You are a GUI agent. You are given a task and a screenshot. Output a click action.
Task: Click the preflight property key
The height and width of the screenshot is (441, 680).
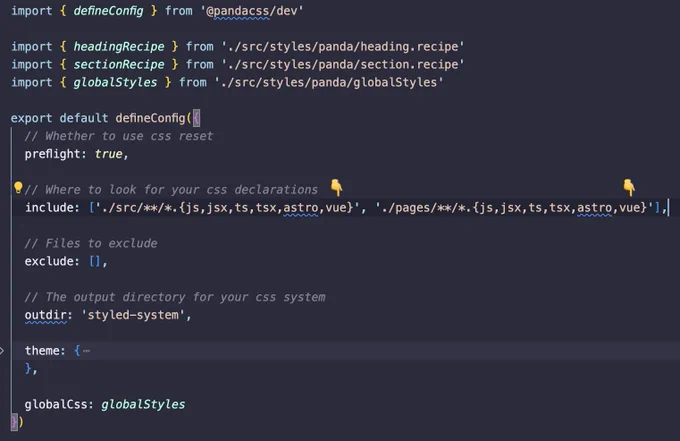coord(52,154)
